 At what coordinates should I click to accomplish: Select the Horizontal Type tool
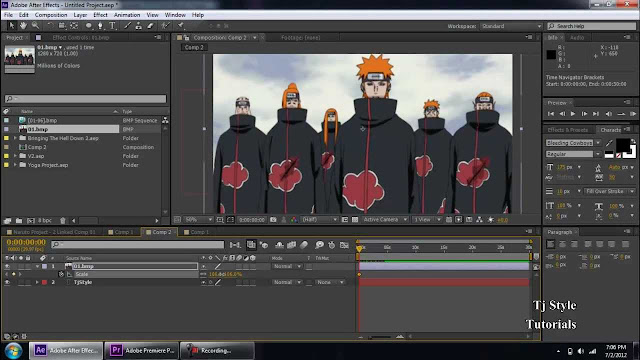coord(112,26)
